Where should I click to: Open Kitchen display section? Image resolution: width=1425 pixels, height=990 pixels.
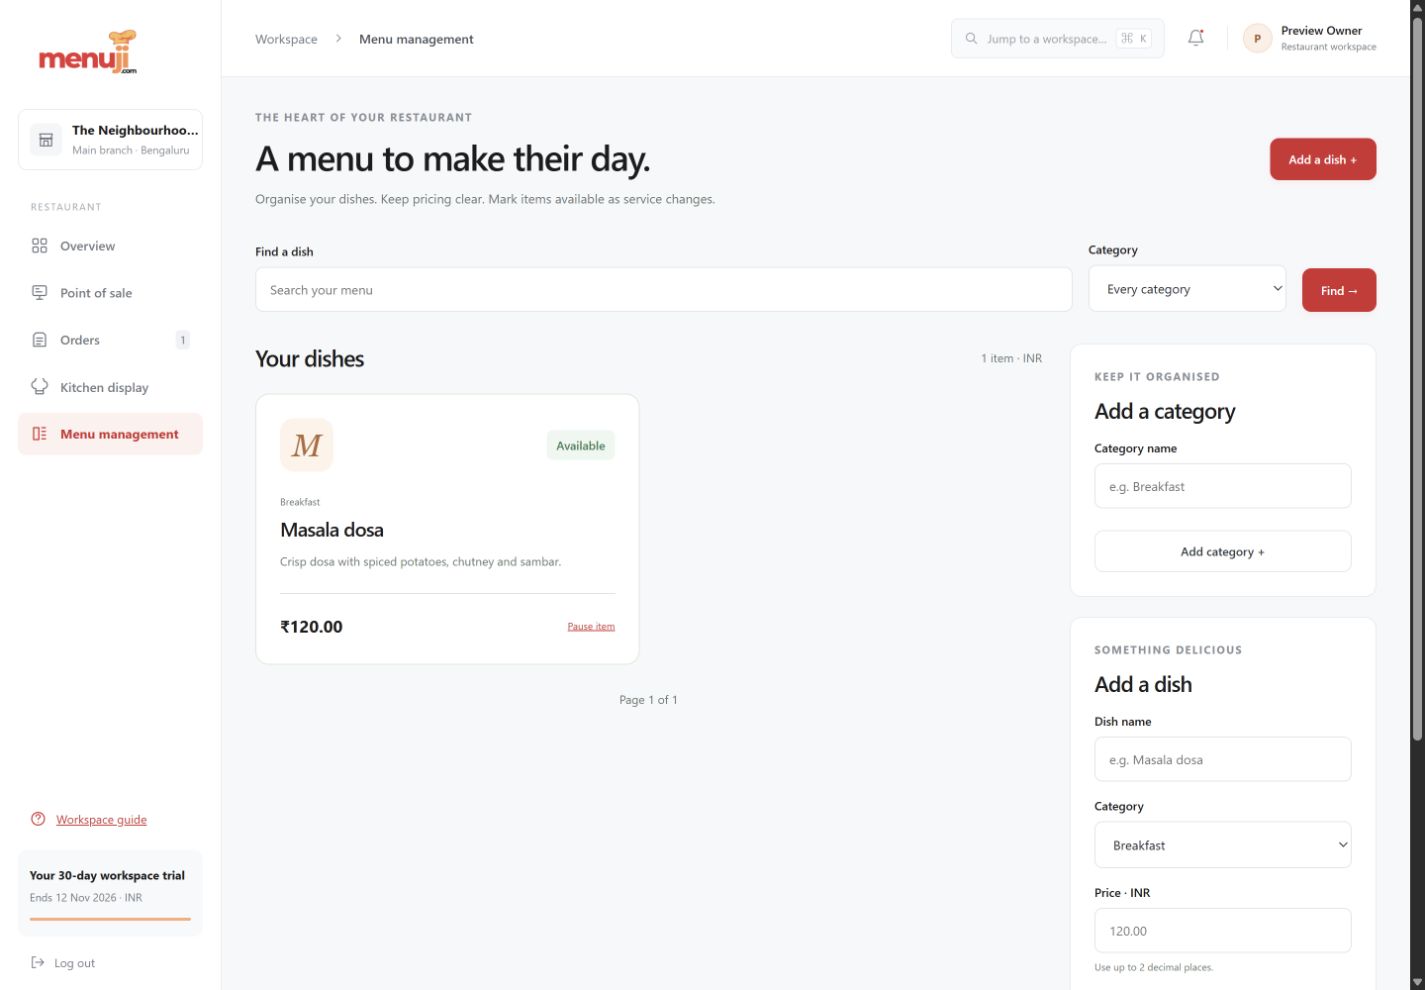coord(110,387)
